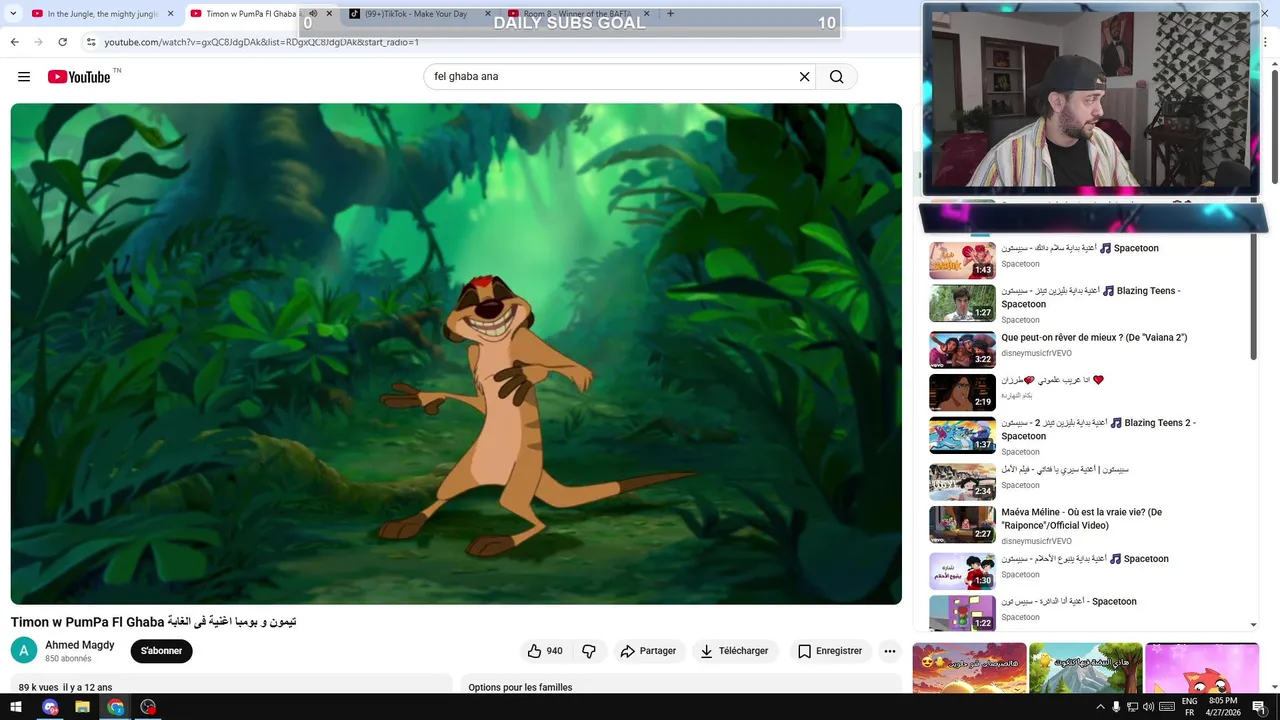The height and width of the screenshot is (720, 1280).
Task: Subscribe with the S'abonner button
Action: click(161, 651)
